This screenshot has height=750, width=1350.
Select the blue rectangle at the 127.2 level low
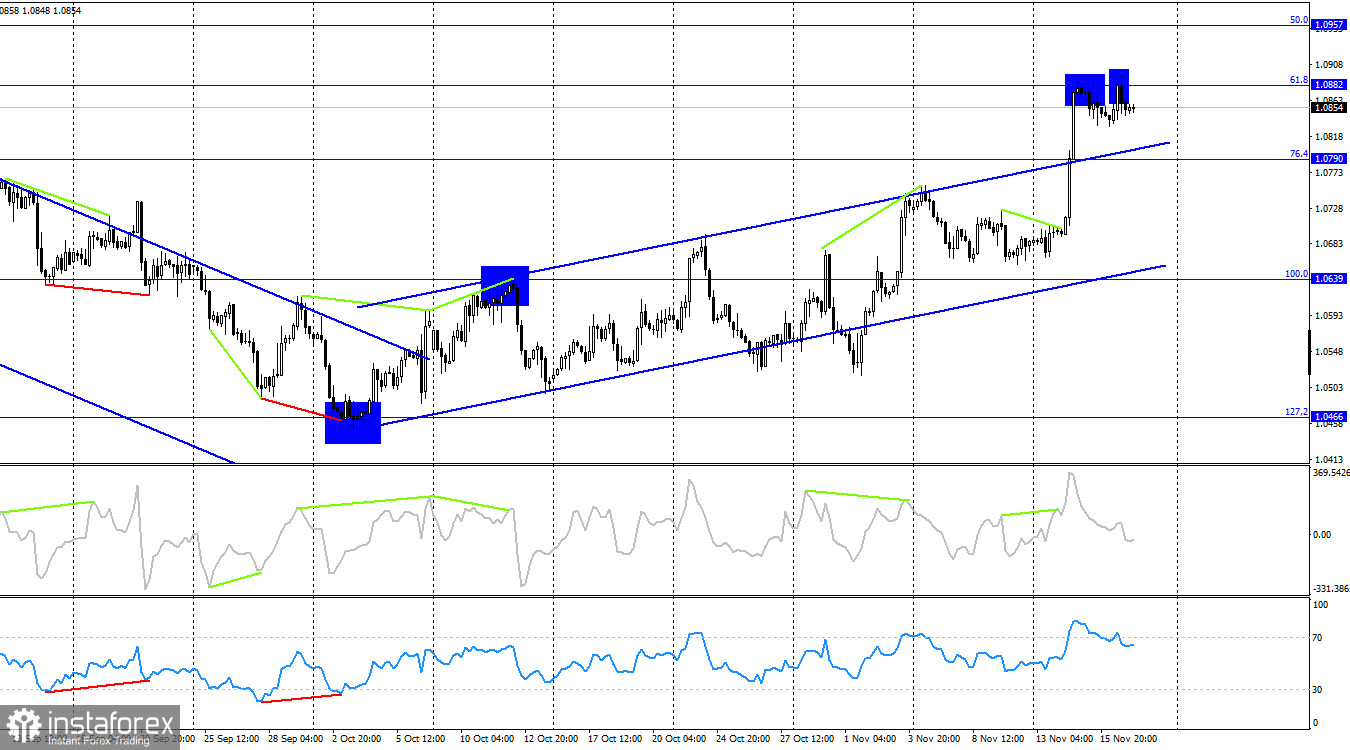pos(353,422)
